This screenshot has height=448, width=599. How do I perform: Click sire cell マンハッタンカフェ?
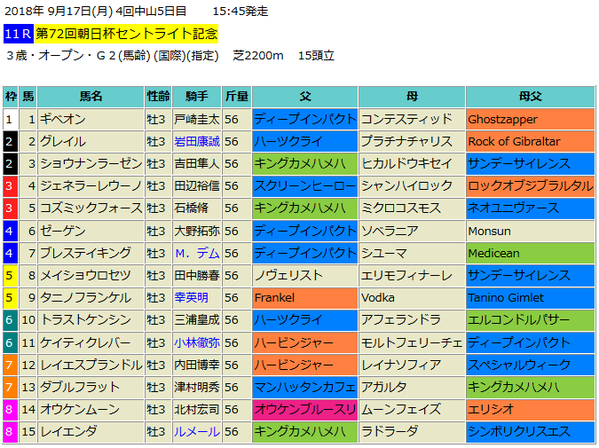tap(305, 387)
